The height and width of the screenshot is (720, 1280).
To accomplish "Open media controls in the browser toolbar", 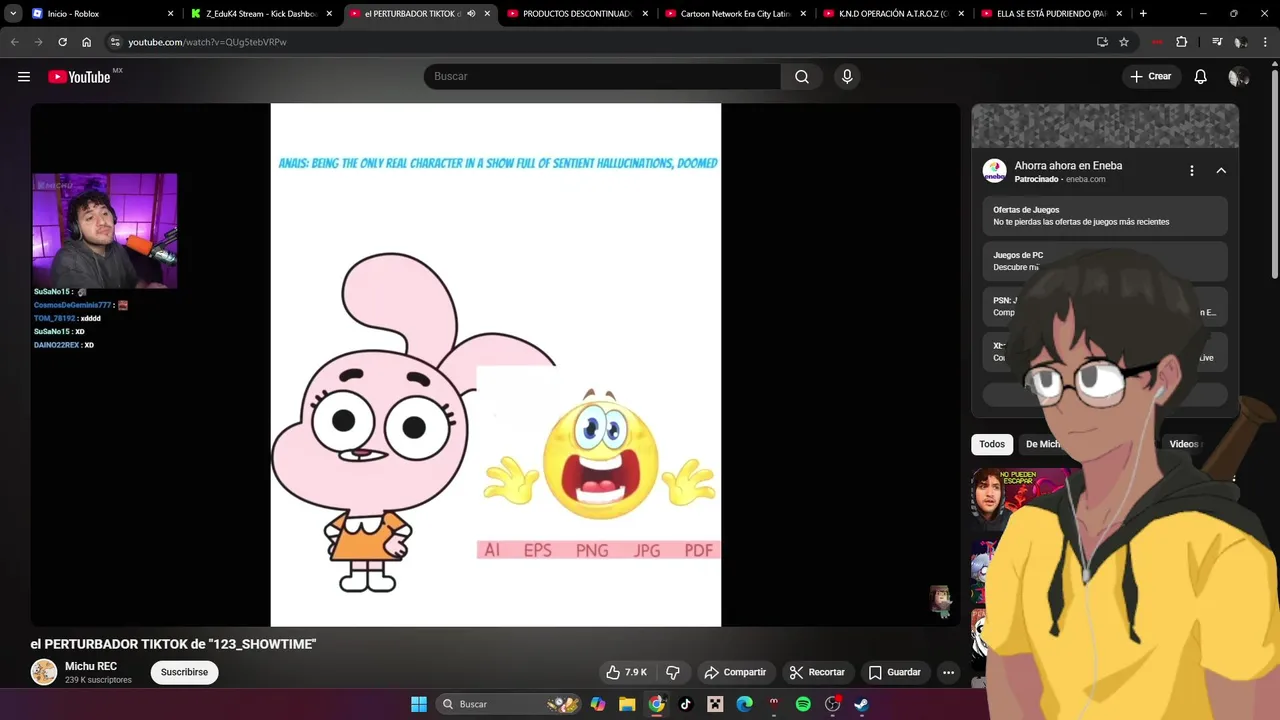I will tap(1217, 42).
